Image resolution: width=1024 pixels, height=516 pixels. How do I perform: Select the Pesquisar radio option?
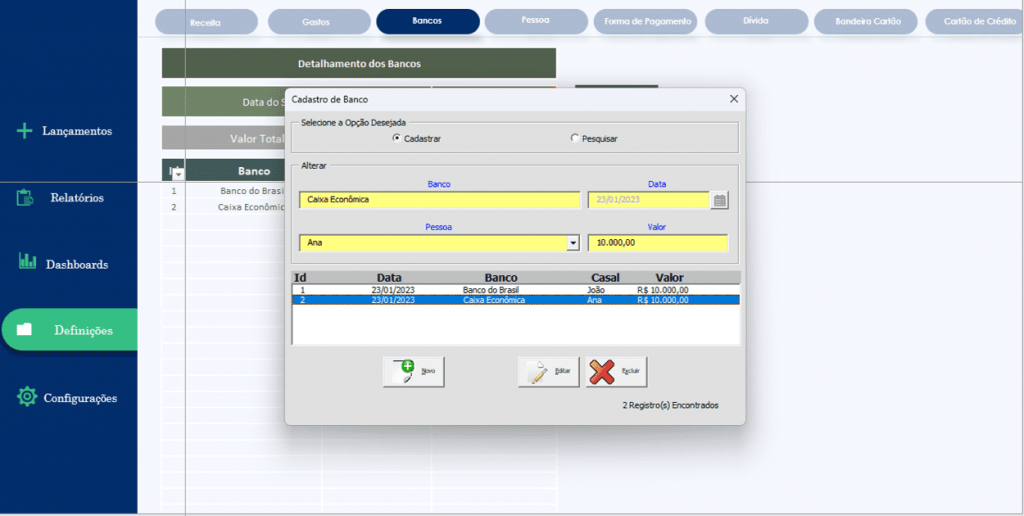click(x=575, y=138)
